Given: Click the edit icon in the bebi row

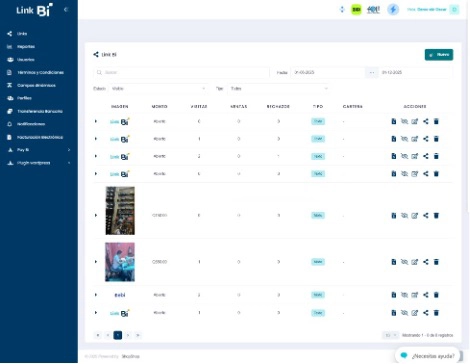Looking at the screenshot, I should [415, 295].
